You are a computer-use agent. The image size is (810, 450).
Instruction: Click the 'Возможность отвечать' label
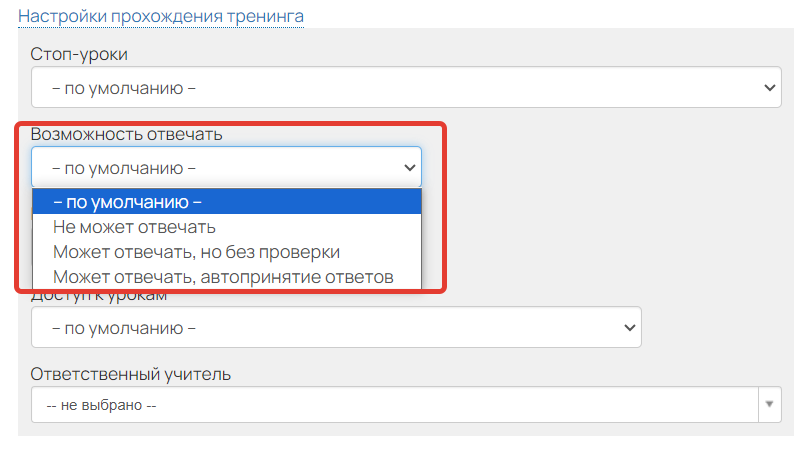(127, 134)
